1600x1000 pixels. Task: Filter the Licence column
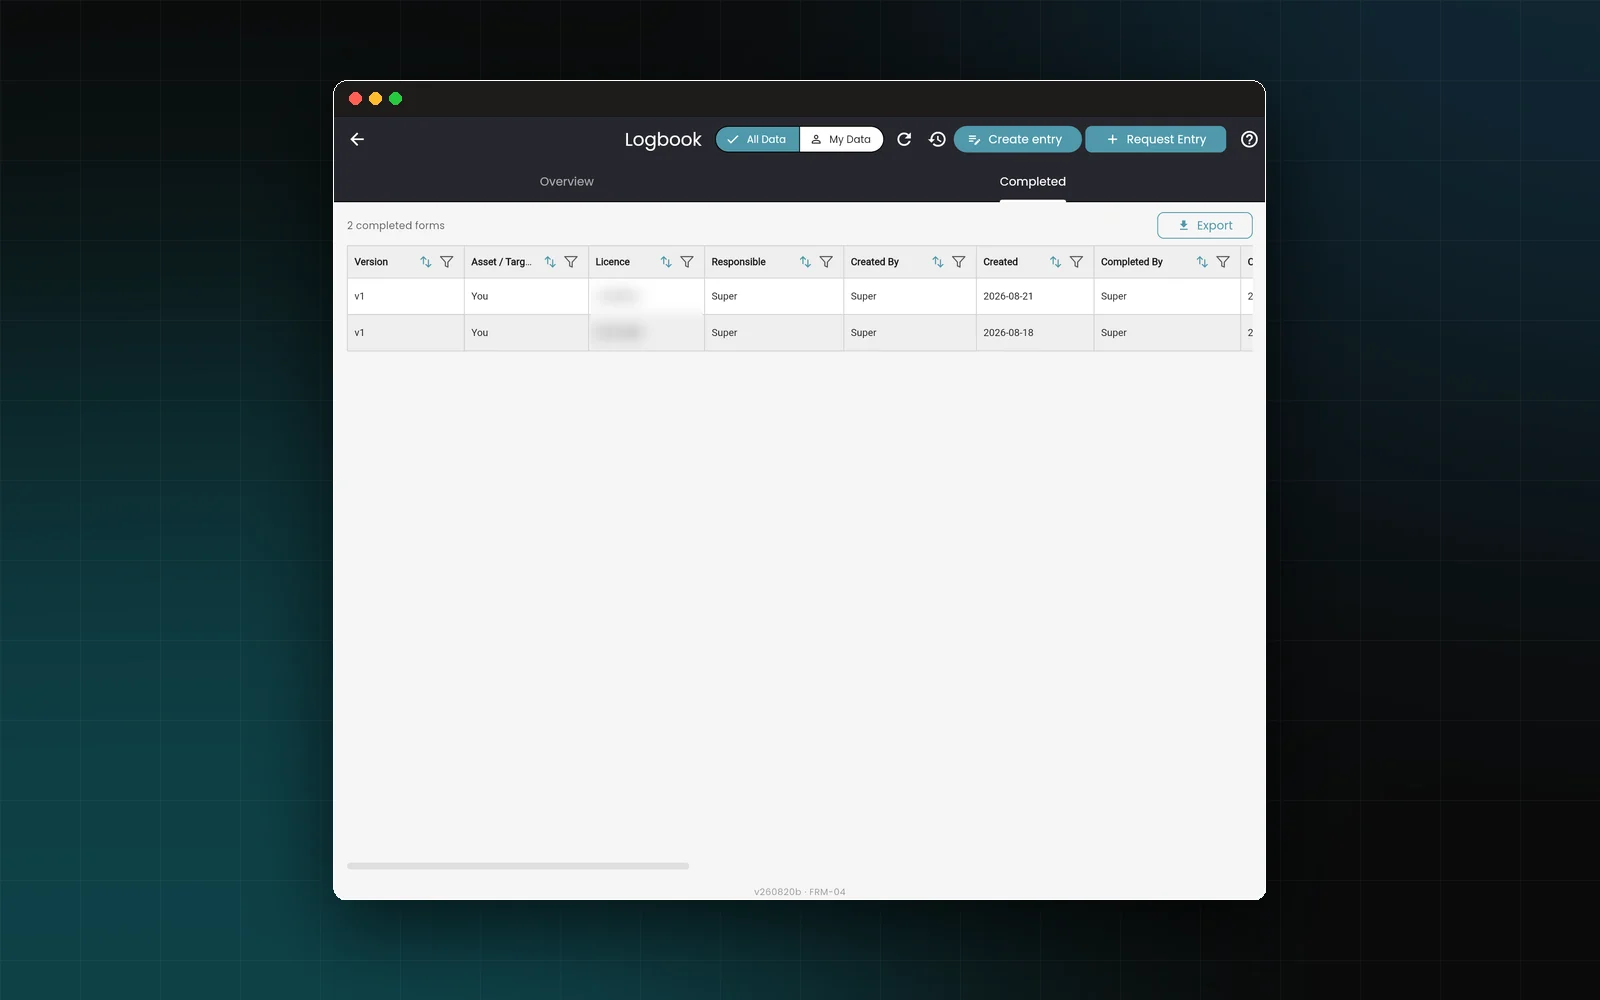coord(687,262)
